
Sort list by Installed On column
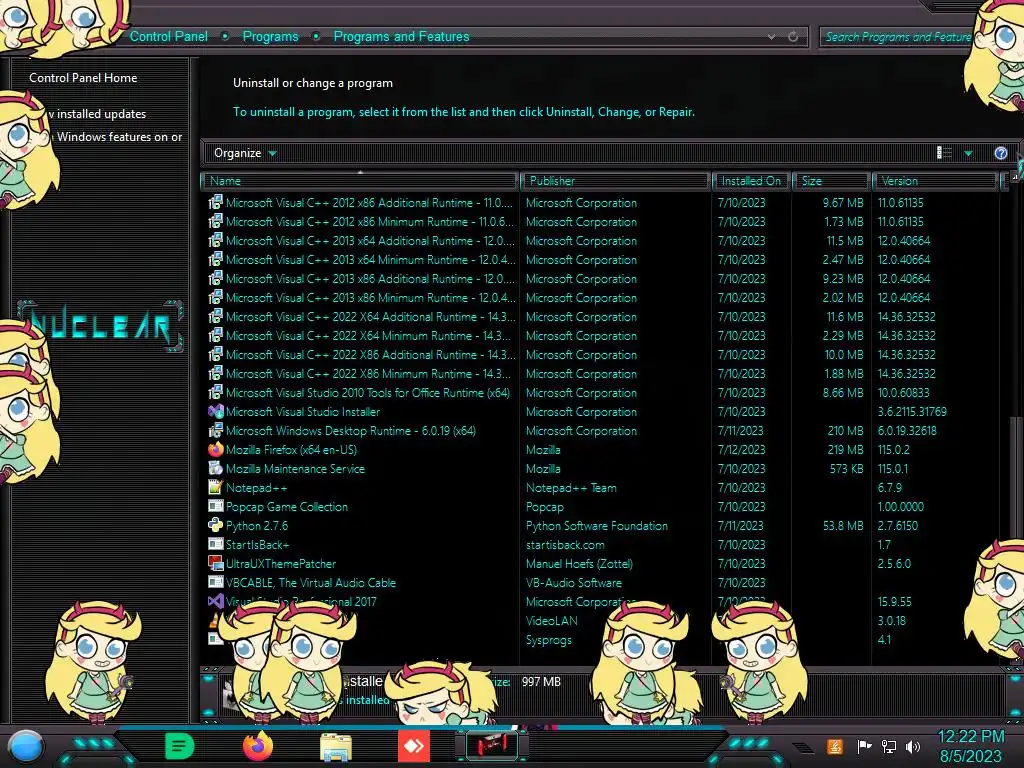click(x=751, y=181)
